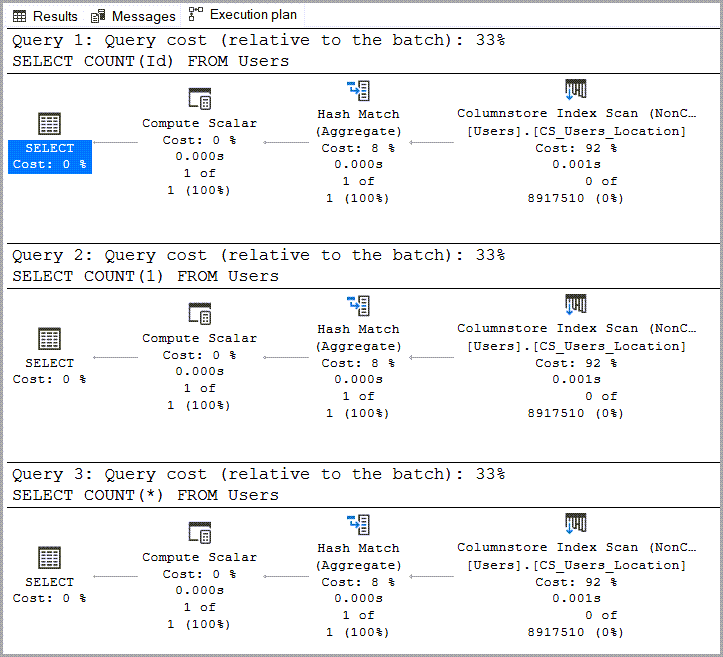The width and height of the screenshot is (723, 657).
Task: Click the Execution plan tab icon
Action: 196,14
